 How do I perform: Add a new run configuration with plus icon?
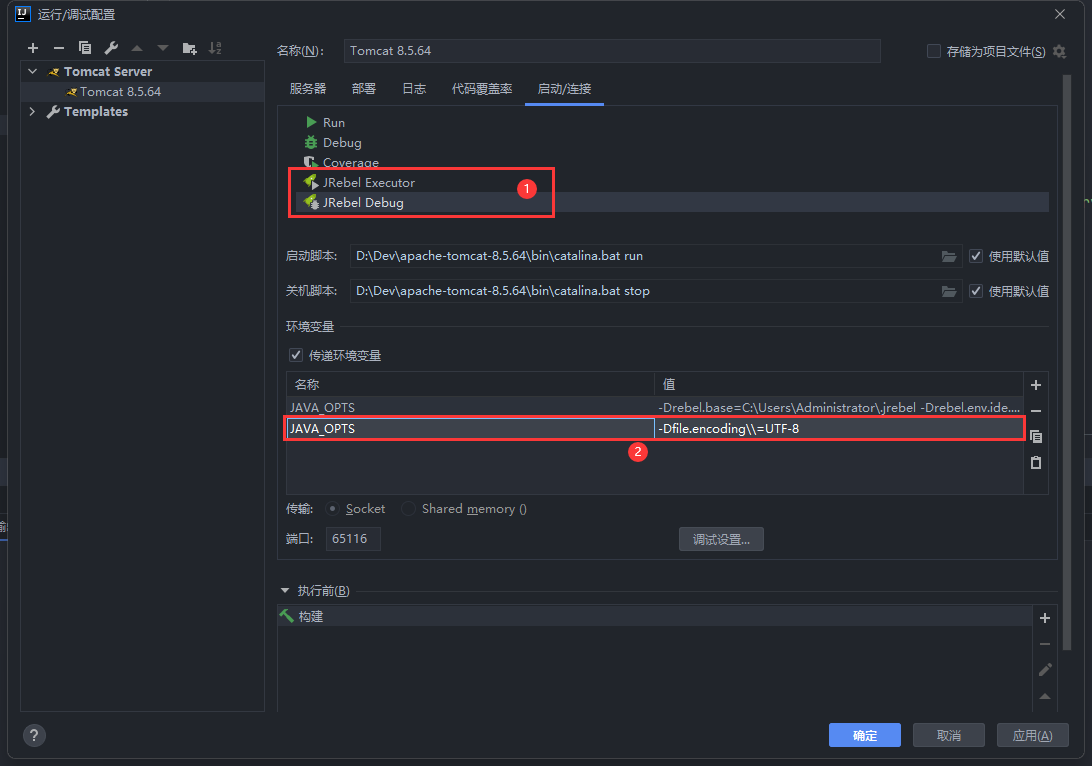coord(33,48)
